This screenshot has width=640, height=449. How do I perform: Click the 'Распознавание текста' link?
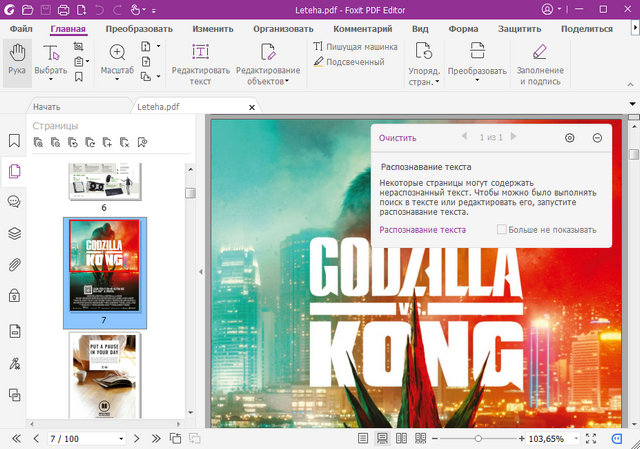click(422, 230)
